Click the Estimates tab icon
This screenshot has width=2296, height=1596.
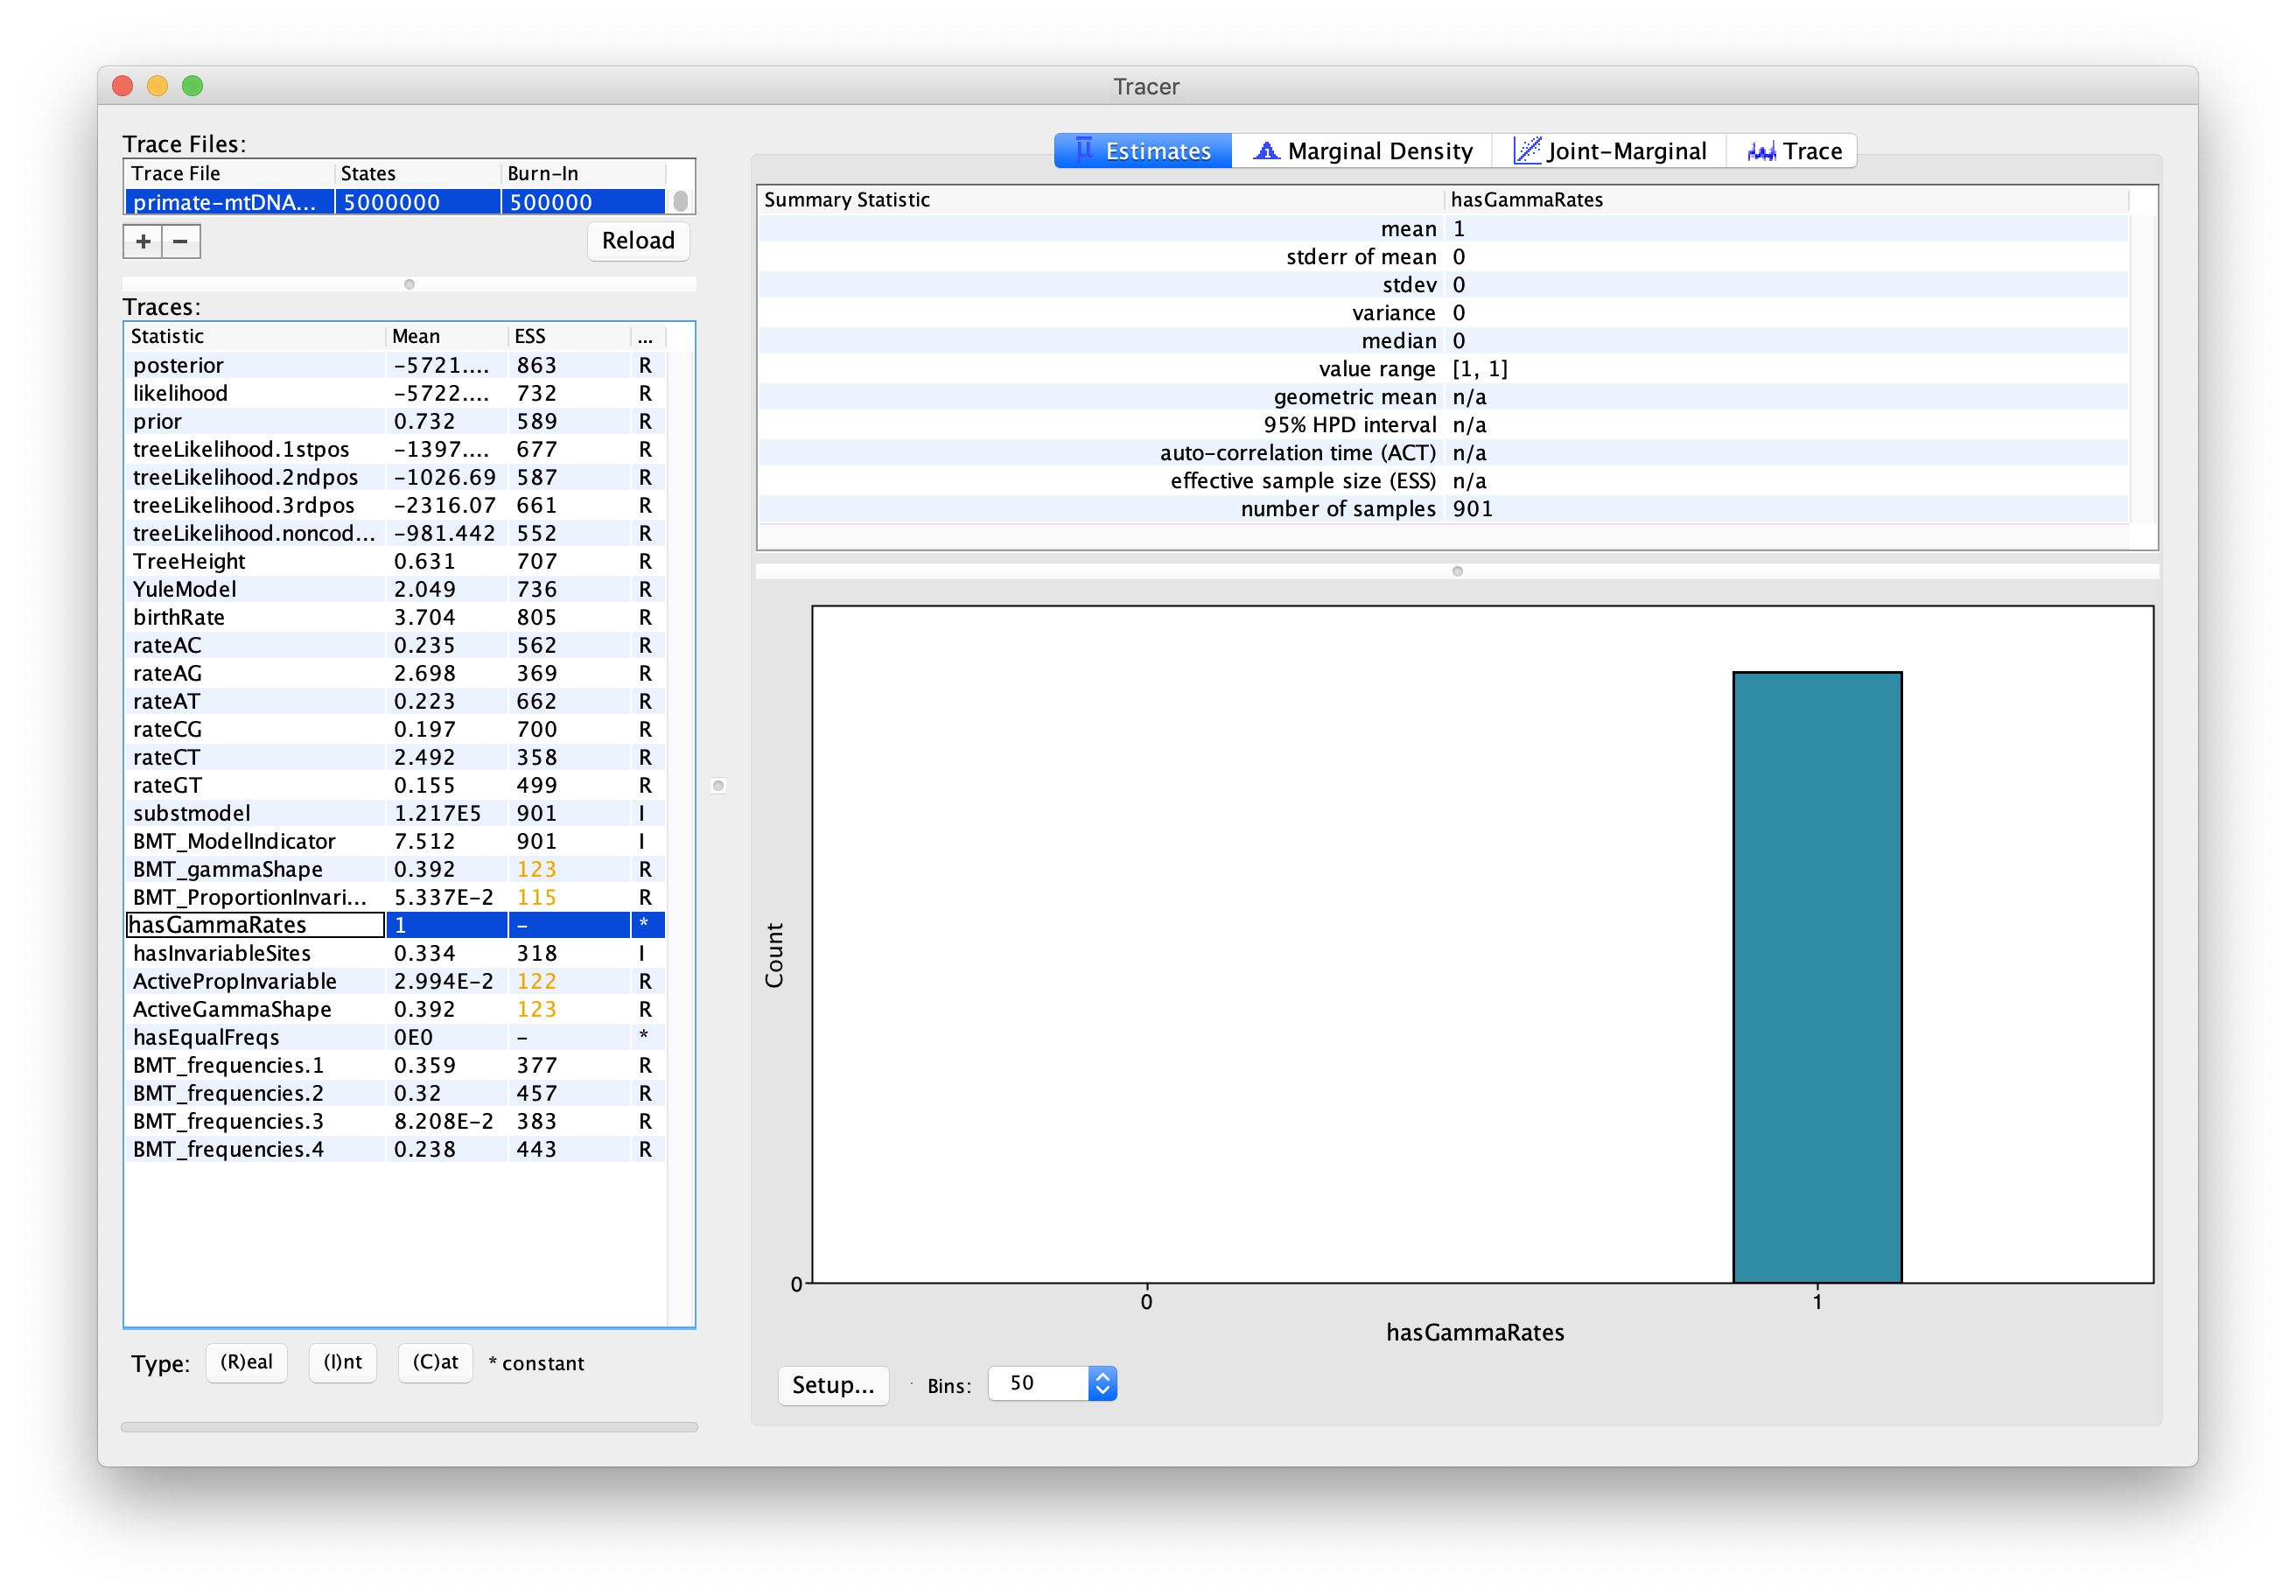(1084, 150)
